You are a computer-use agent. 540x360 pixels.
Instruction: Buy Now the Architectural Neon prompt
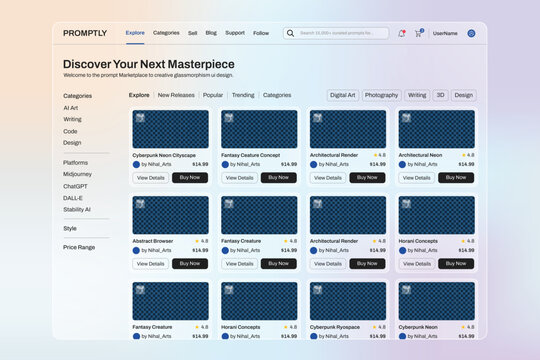click(x=456, y=177)
